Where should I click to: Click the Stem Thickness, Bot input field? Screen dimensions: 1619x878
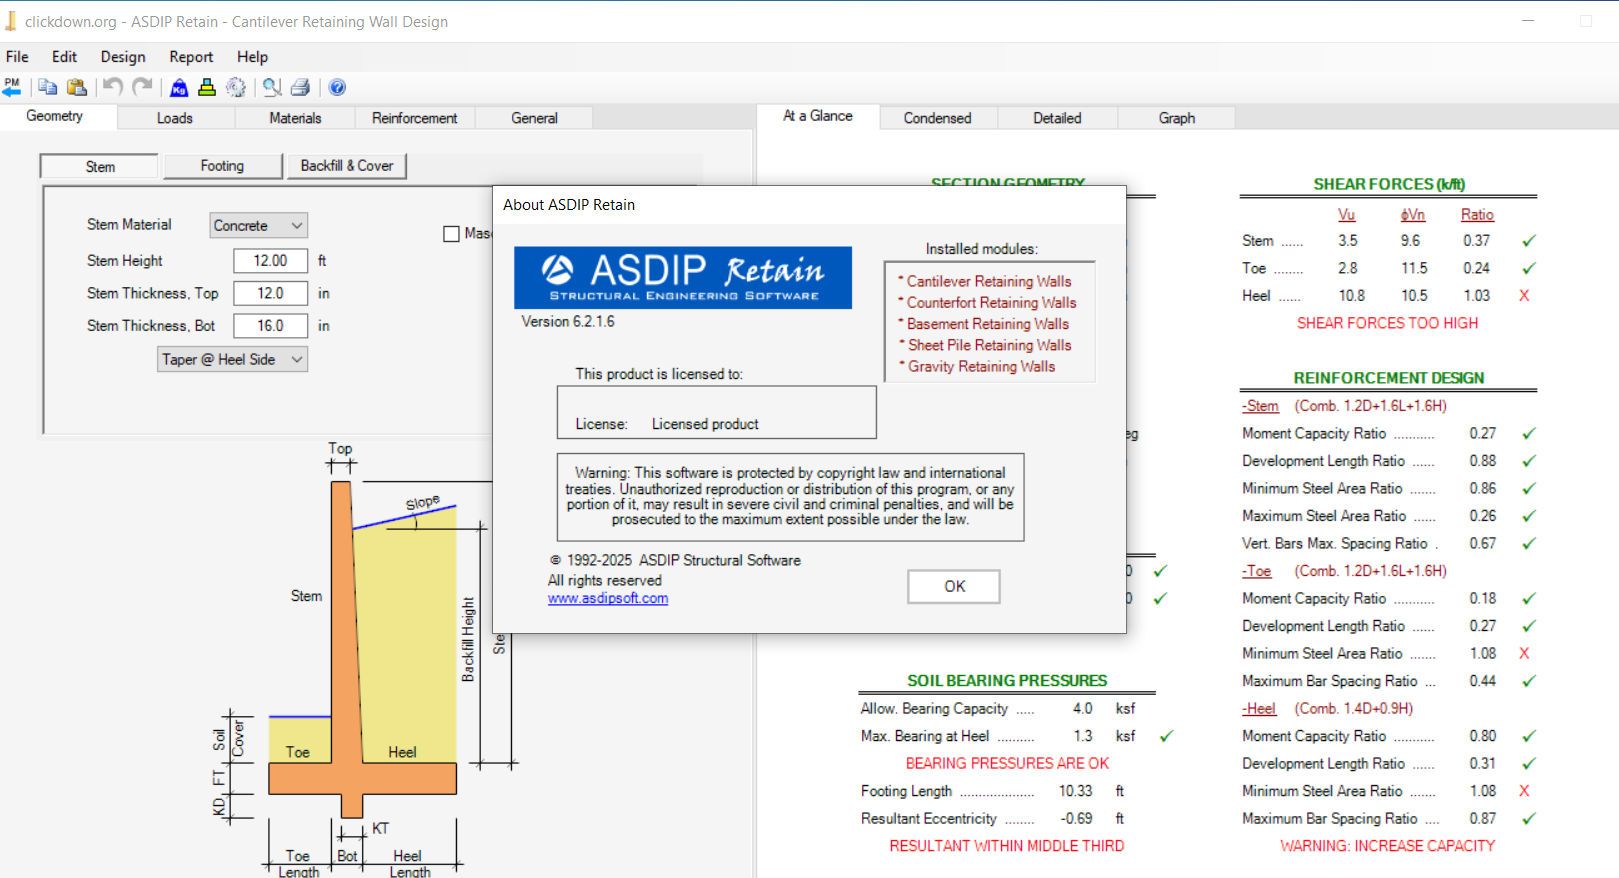click(270, 326)
